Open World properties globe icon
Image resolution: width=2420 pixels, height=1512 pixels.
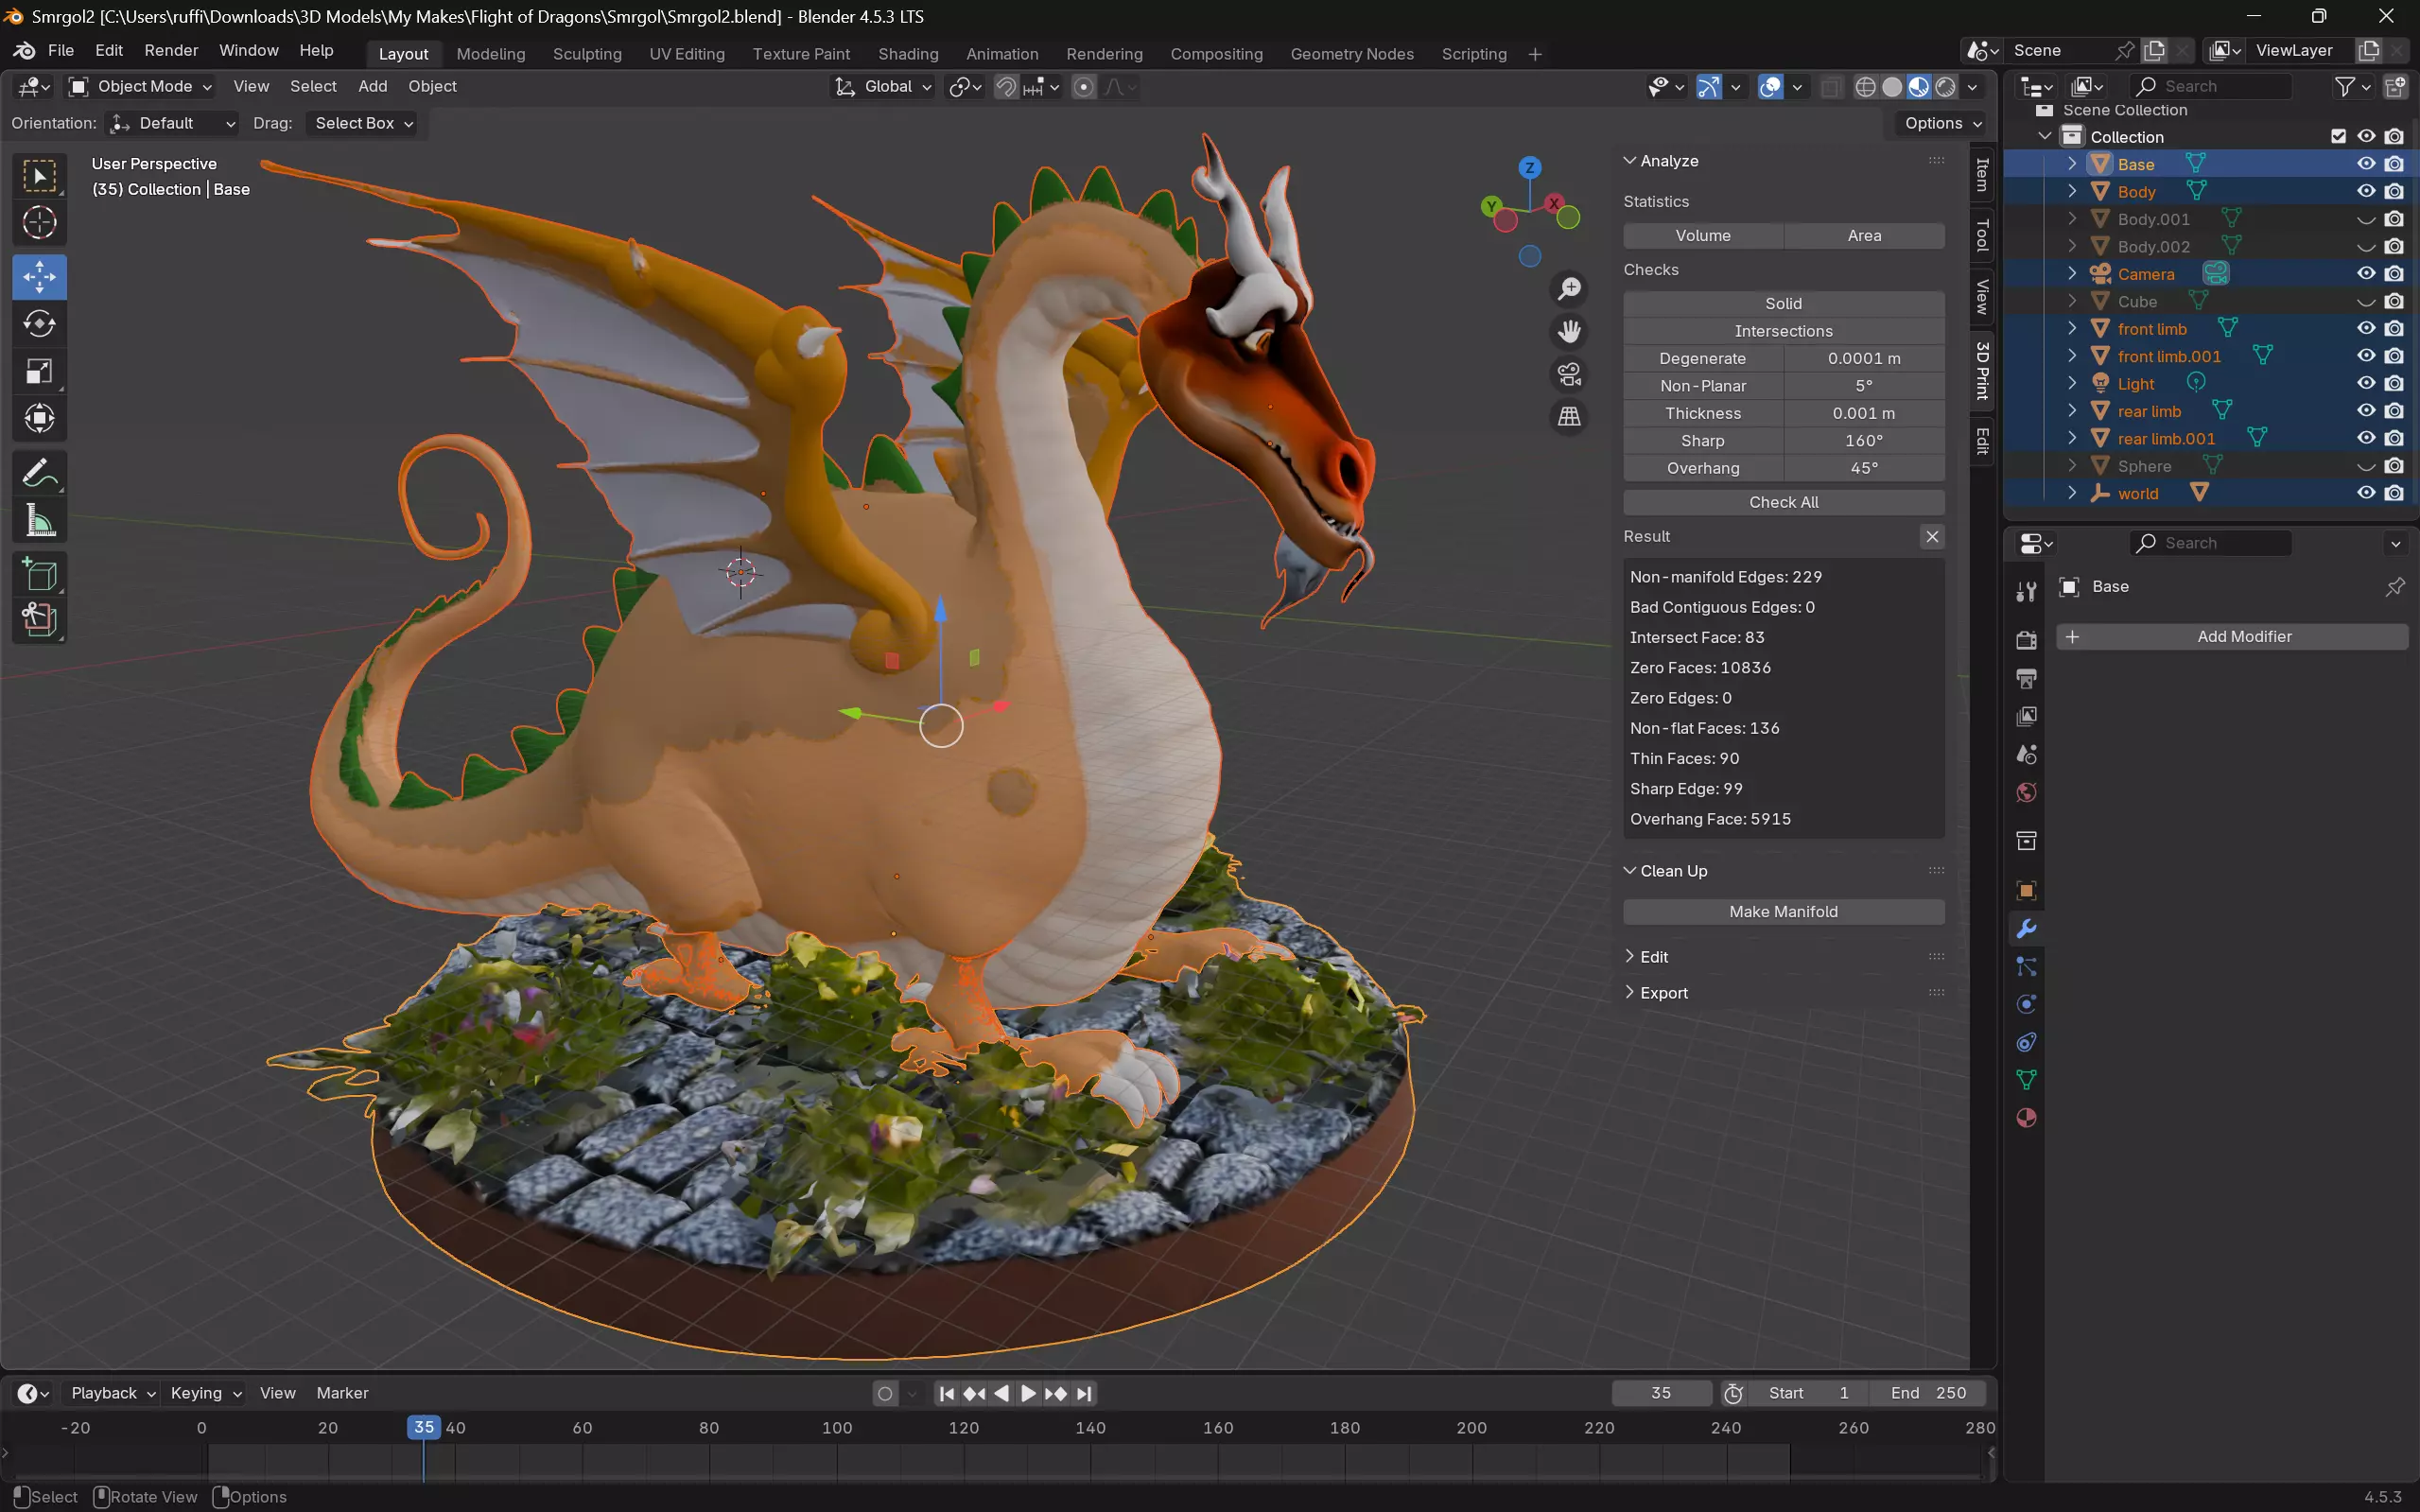pos(2026,793)
